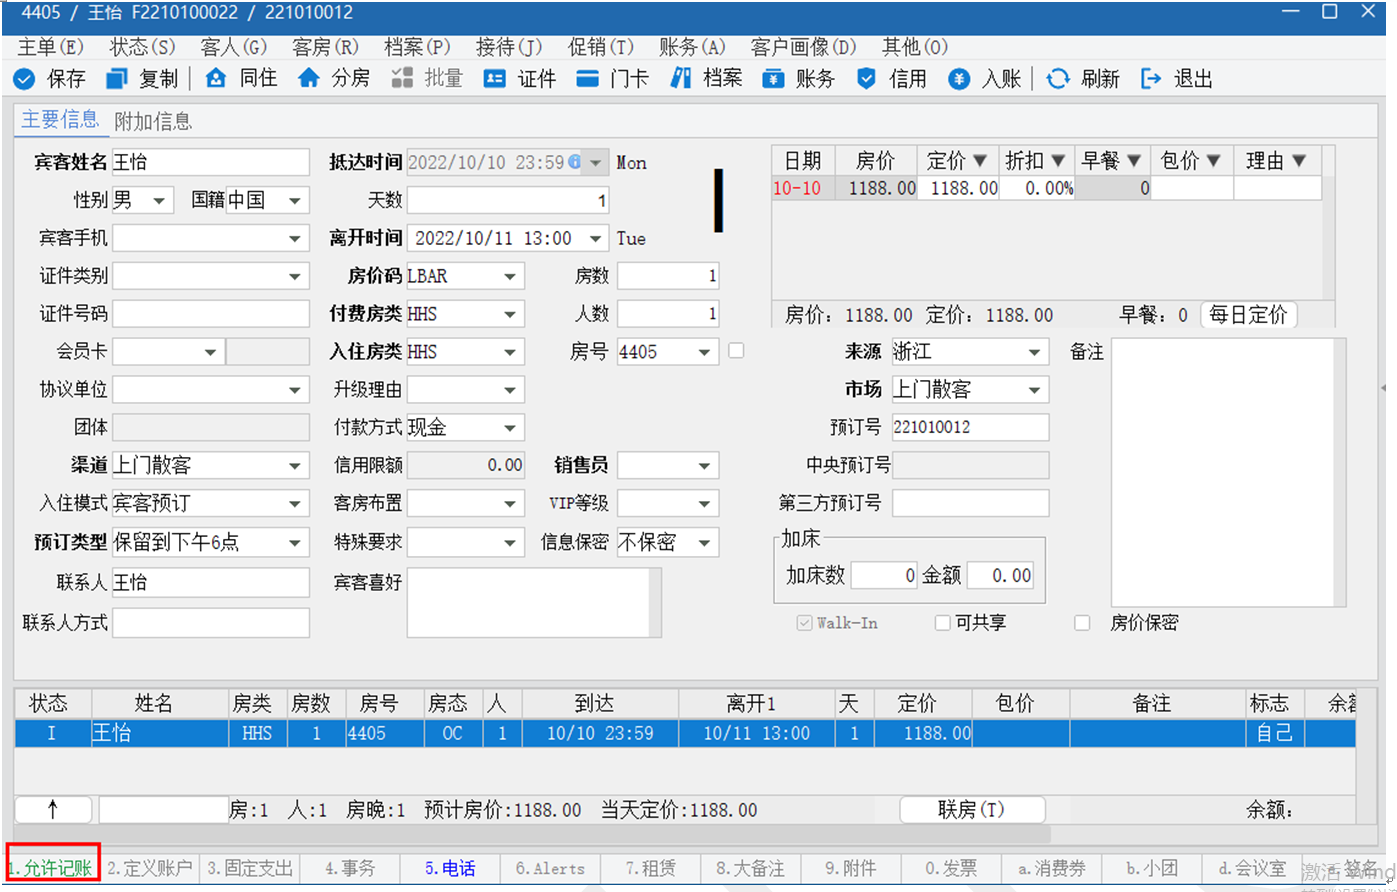Click the 折扣 column header
Viewport: 1397px width, 892px height.
click(x=1036, y=160)
